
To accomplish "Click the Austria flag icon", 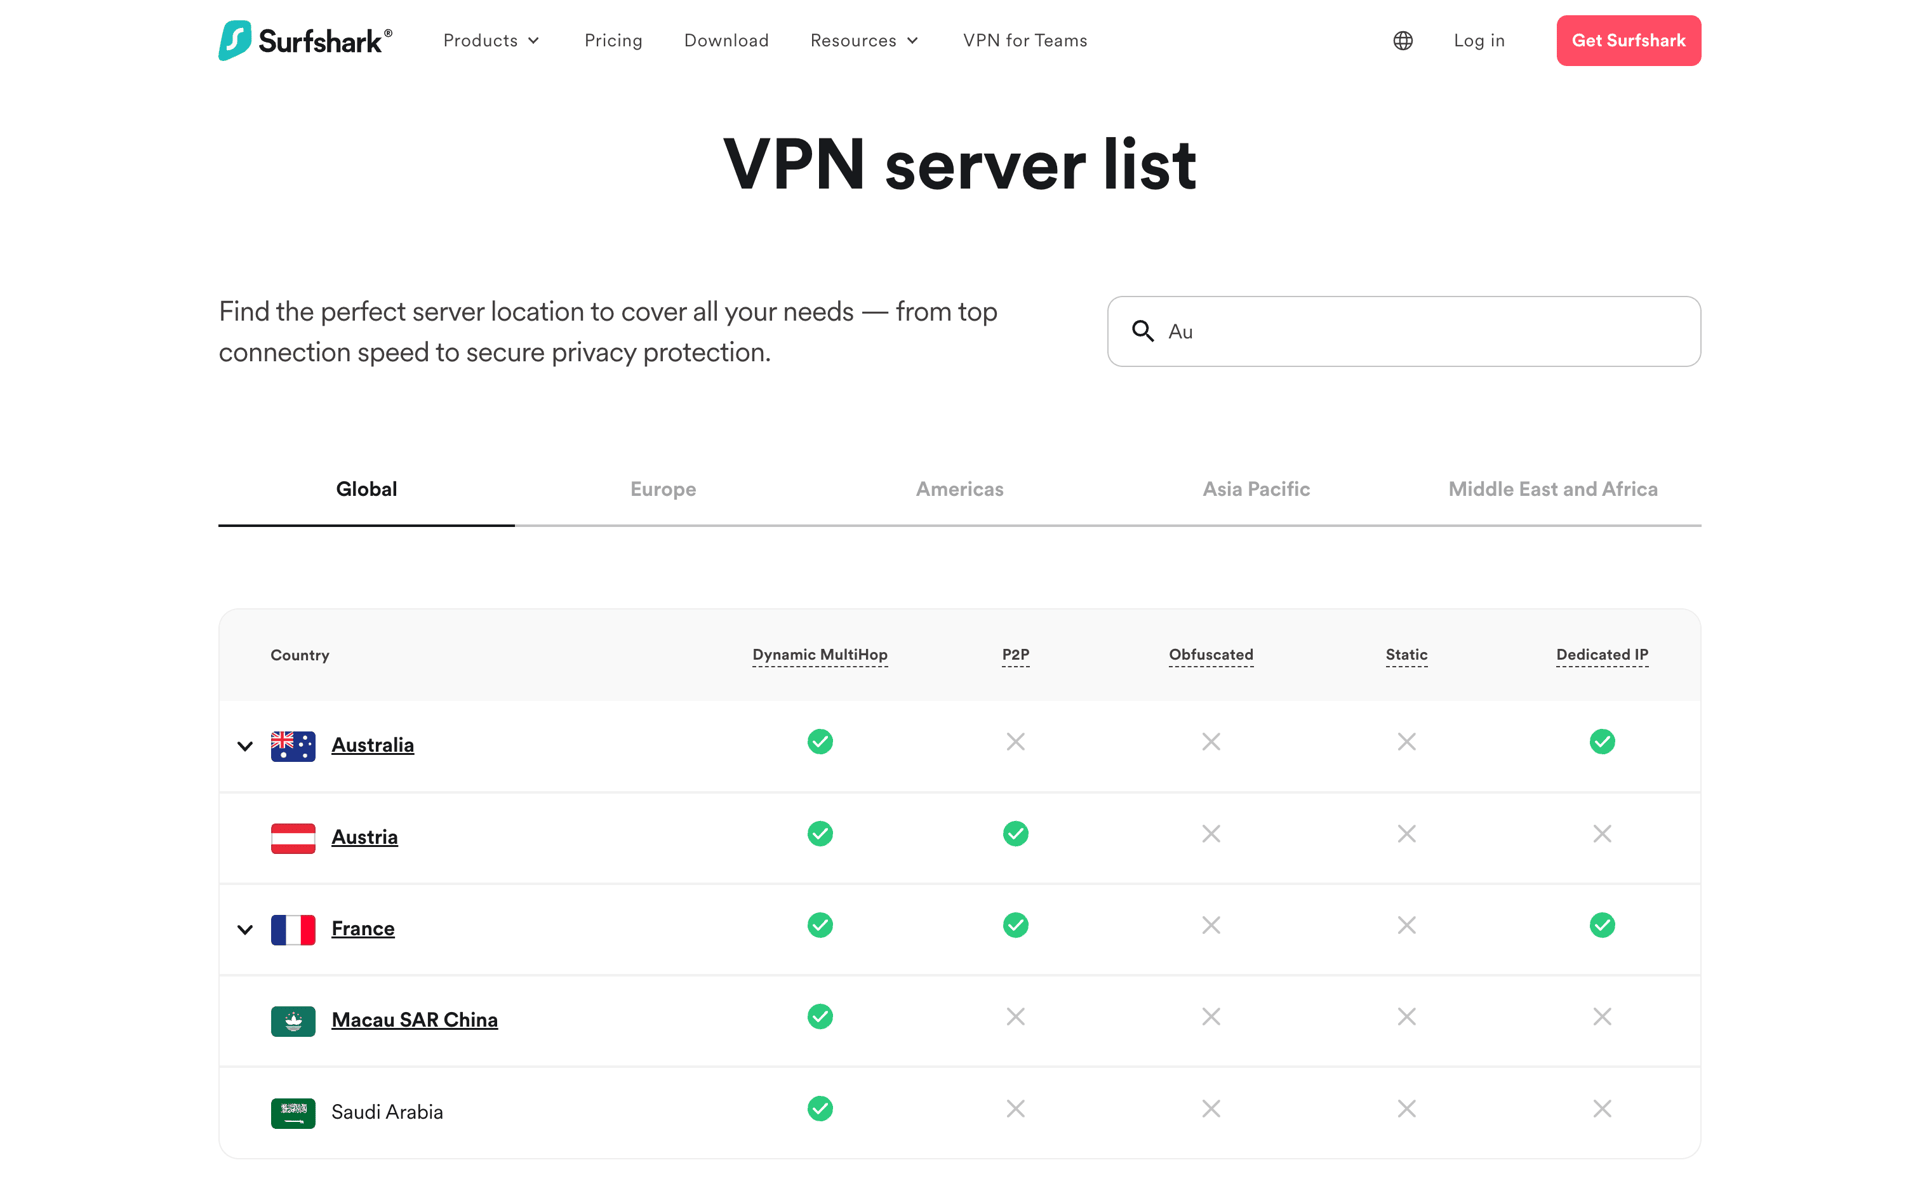I will (x=293, y=838).
